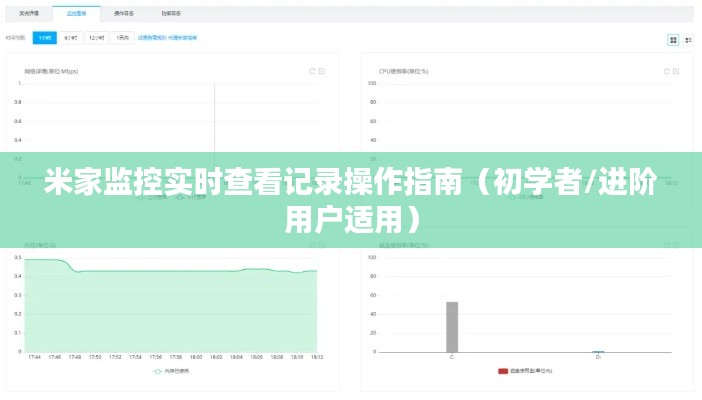
Task: Click the CPU usage chart title
Action: click(x=403, y=71)
